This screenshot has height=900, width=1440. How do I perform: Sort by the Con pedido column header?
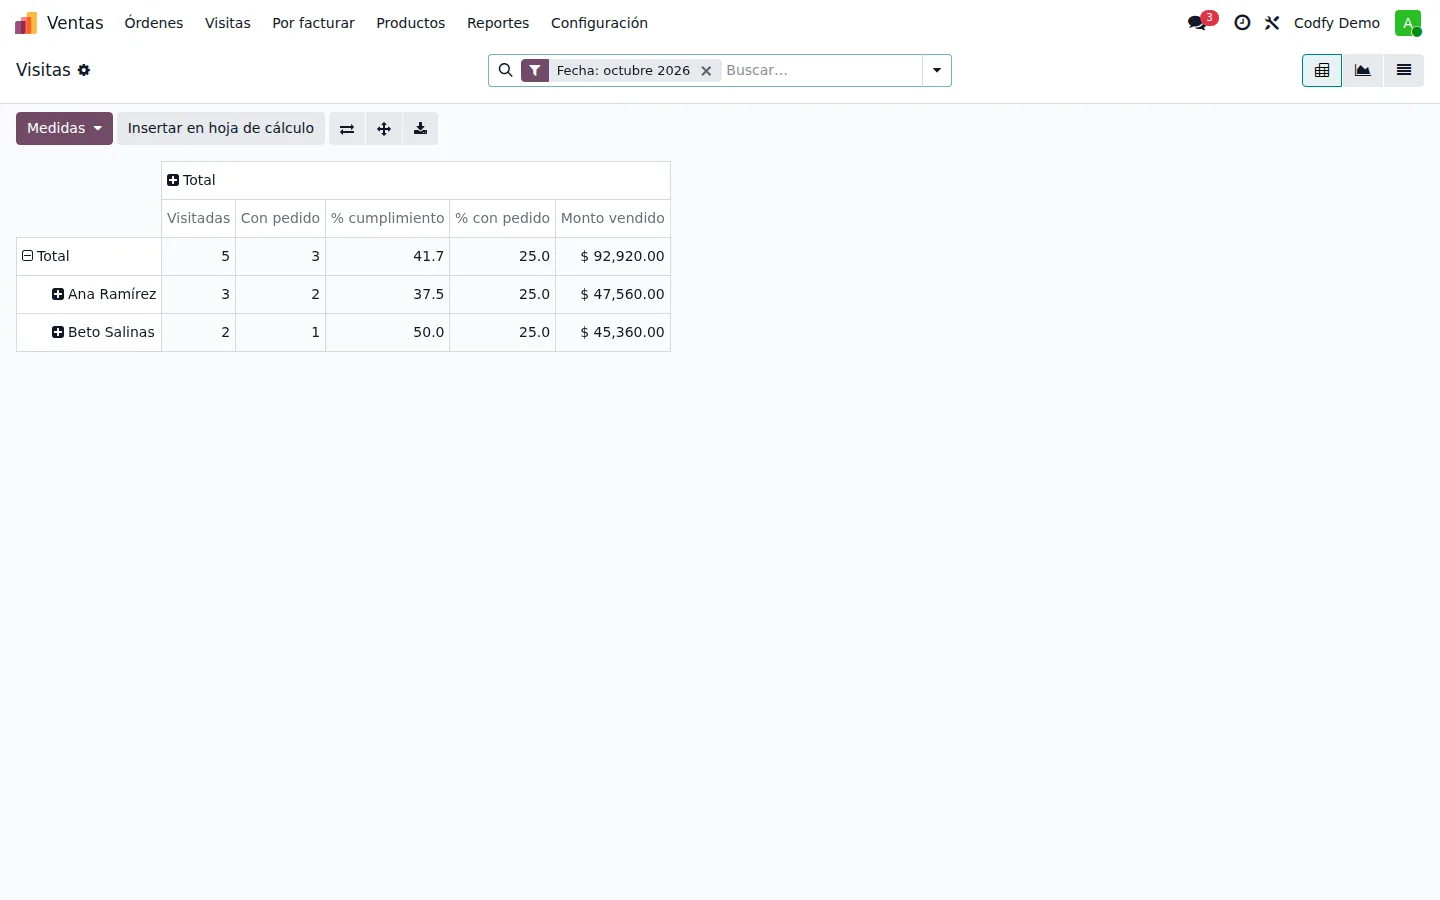(x=280, y=218)
